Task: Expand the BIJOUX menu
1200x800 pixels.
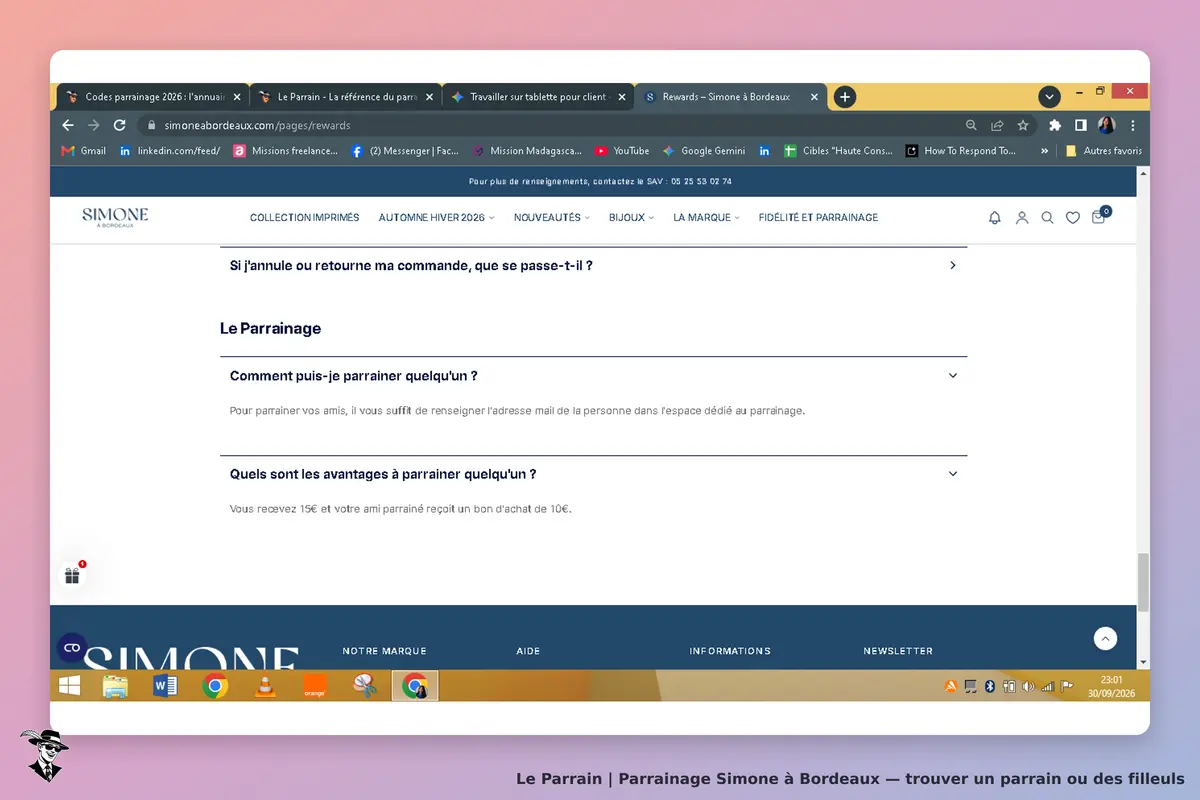Action: (631, 217)
